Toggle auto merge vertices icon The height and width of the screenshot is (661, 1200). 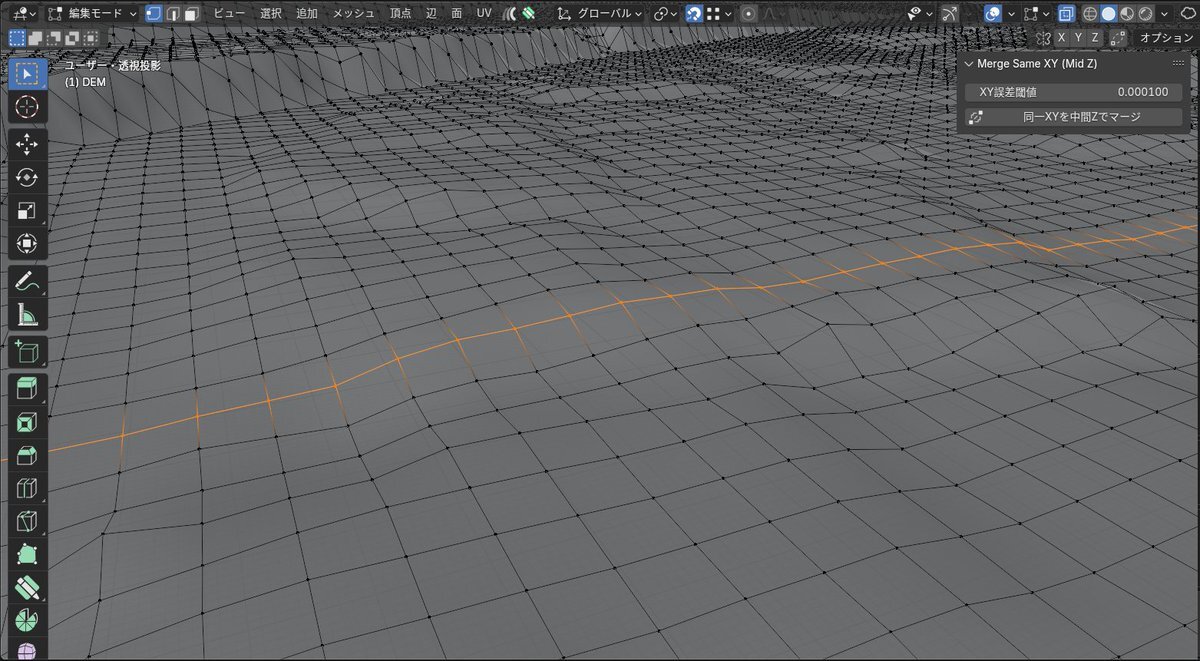[1118, 37]
